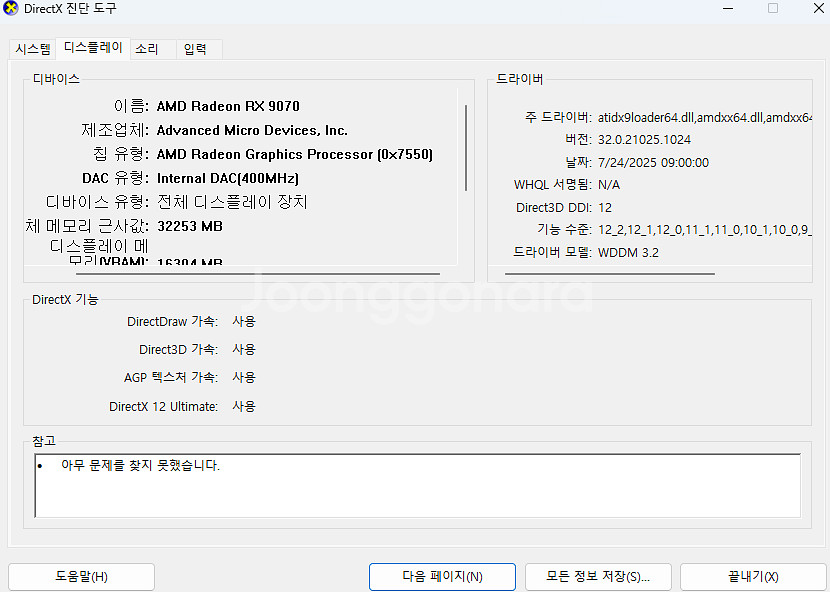Click the AGP 텍스처 가속 label
The width and height of the screenshot is (830, 592).
coord(171,377)
